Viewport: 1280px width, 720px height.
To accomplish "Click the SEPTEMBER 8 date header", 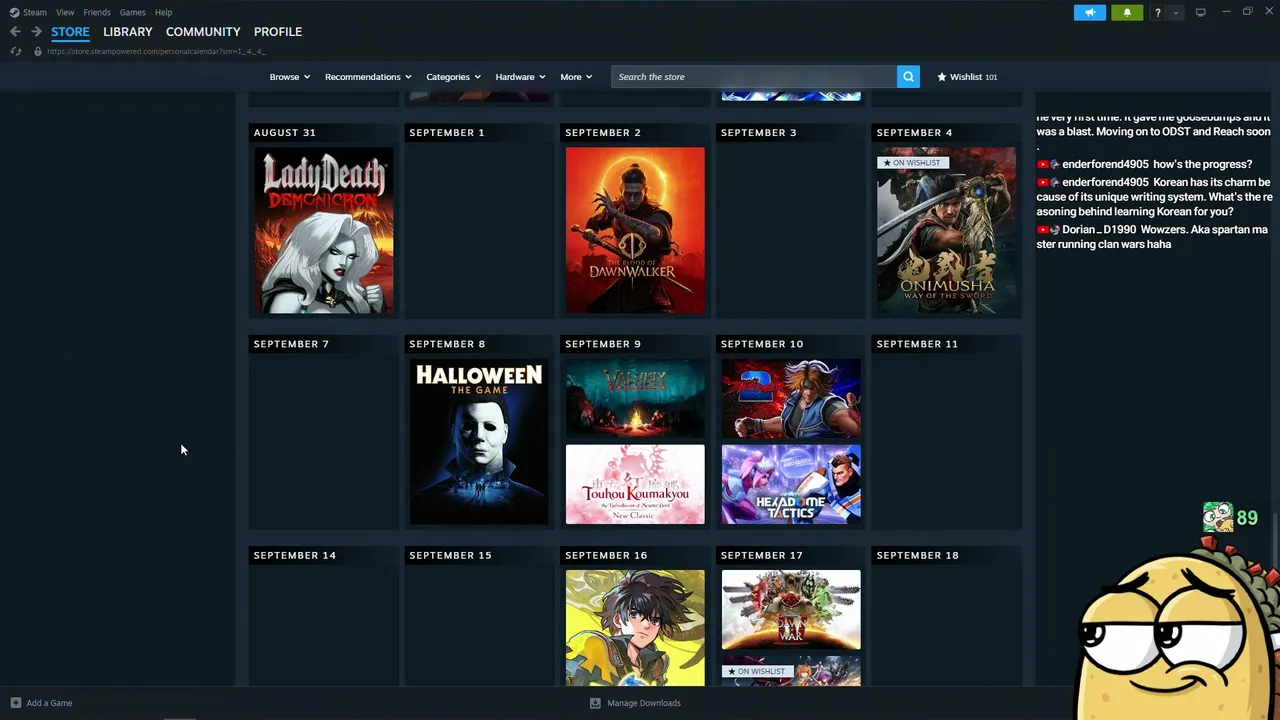I will (x=447, y=344).
